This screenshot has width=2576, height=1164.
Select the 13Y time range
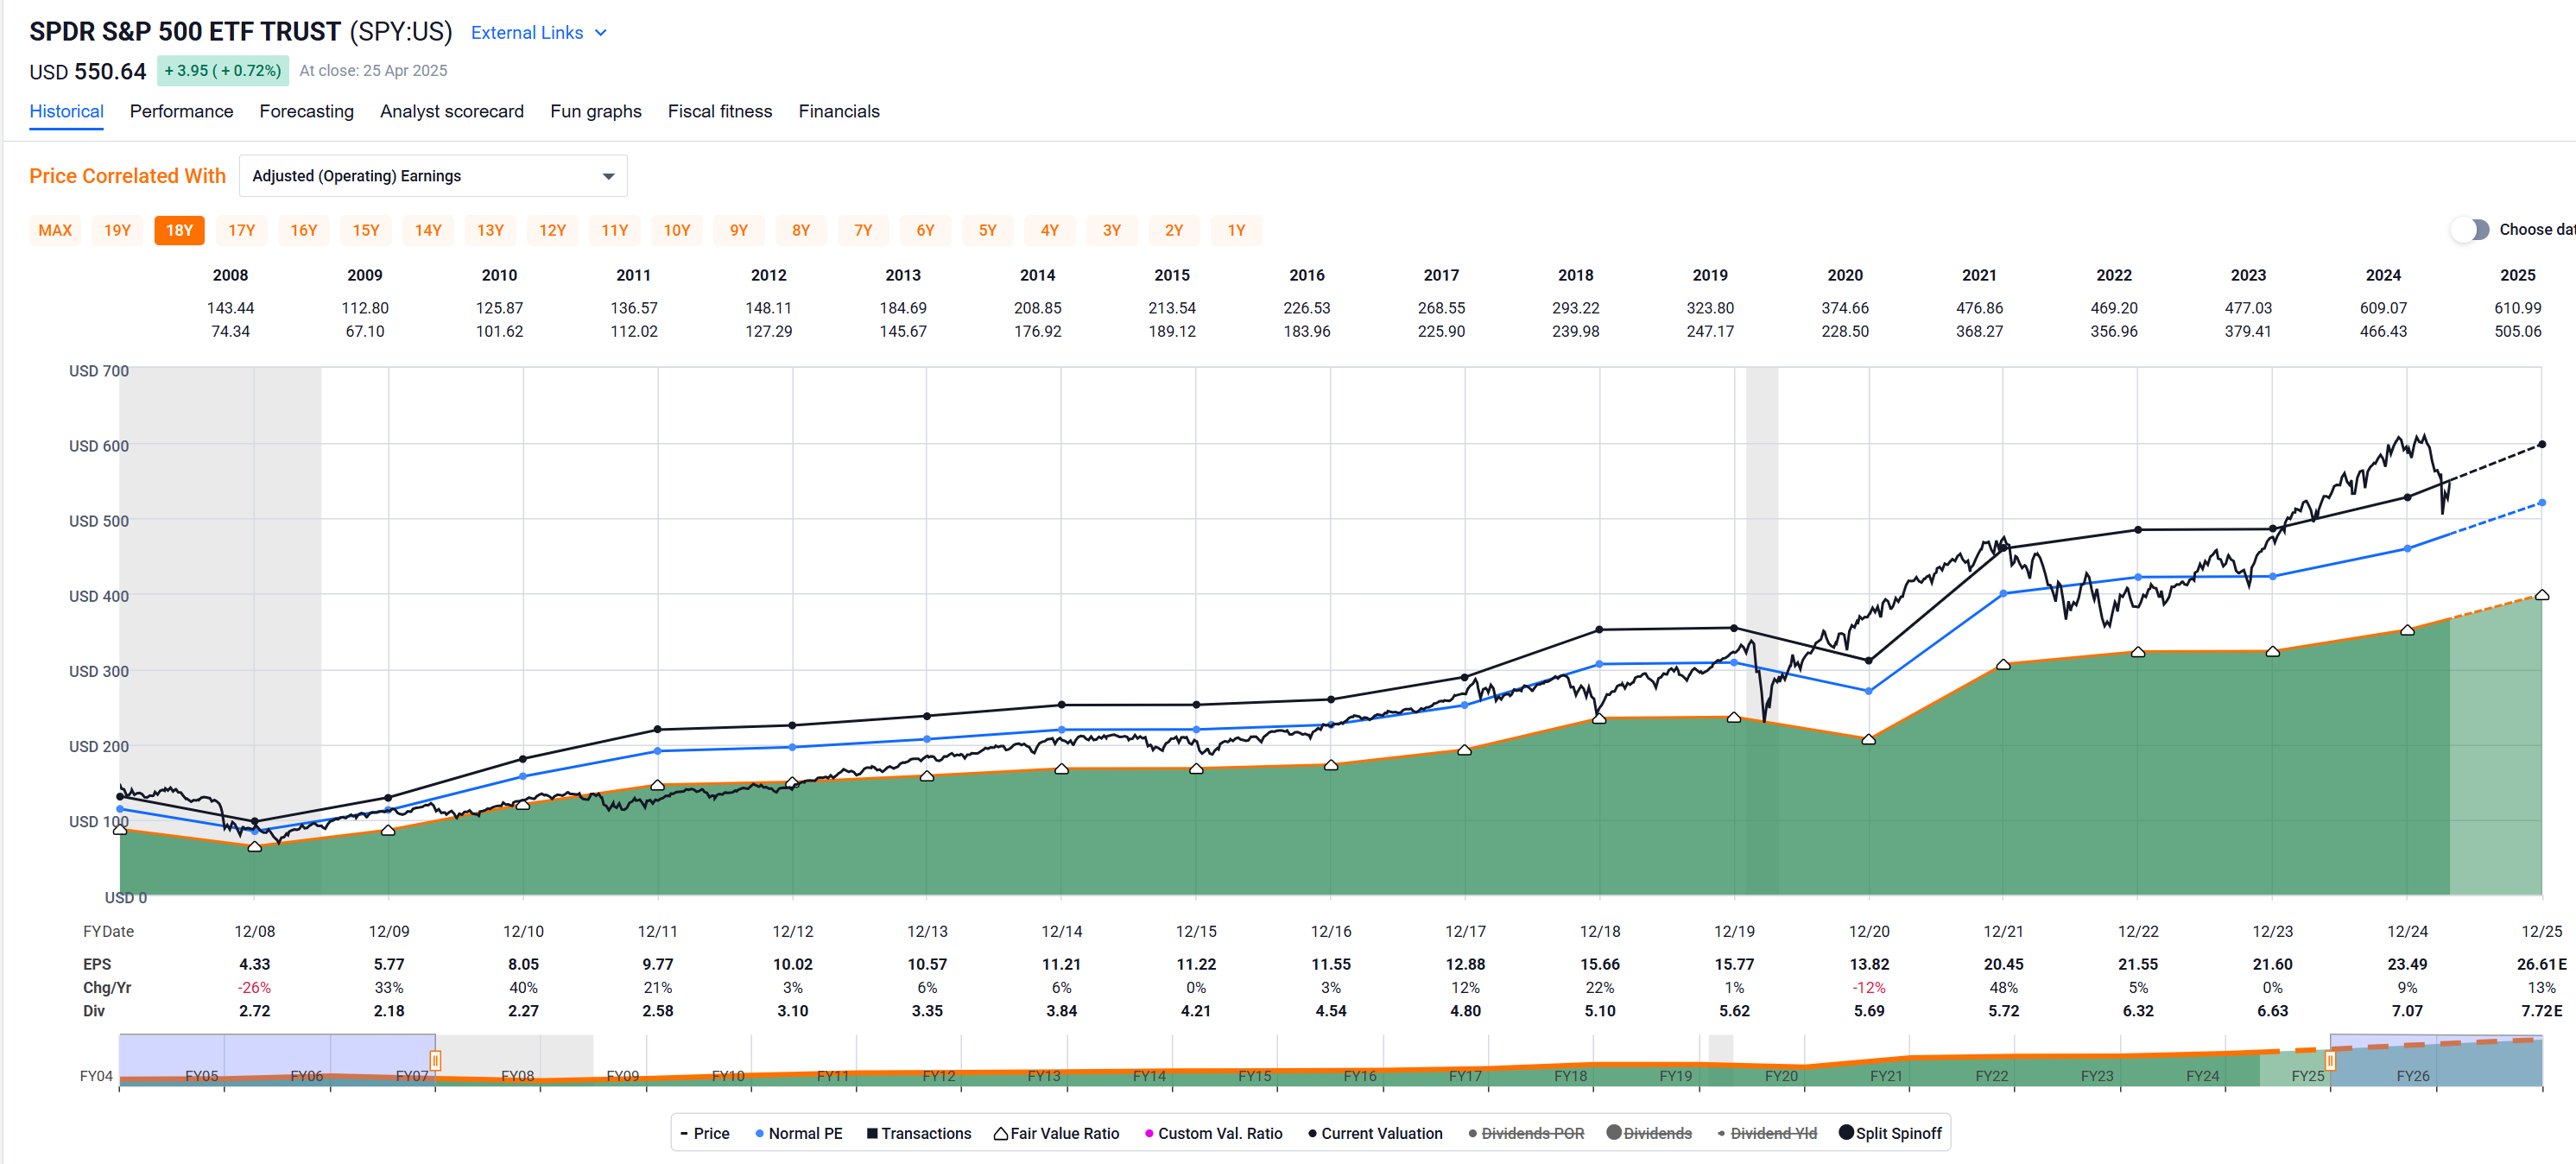[x=490, y=230]
